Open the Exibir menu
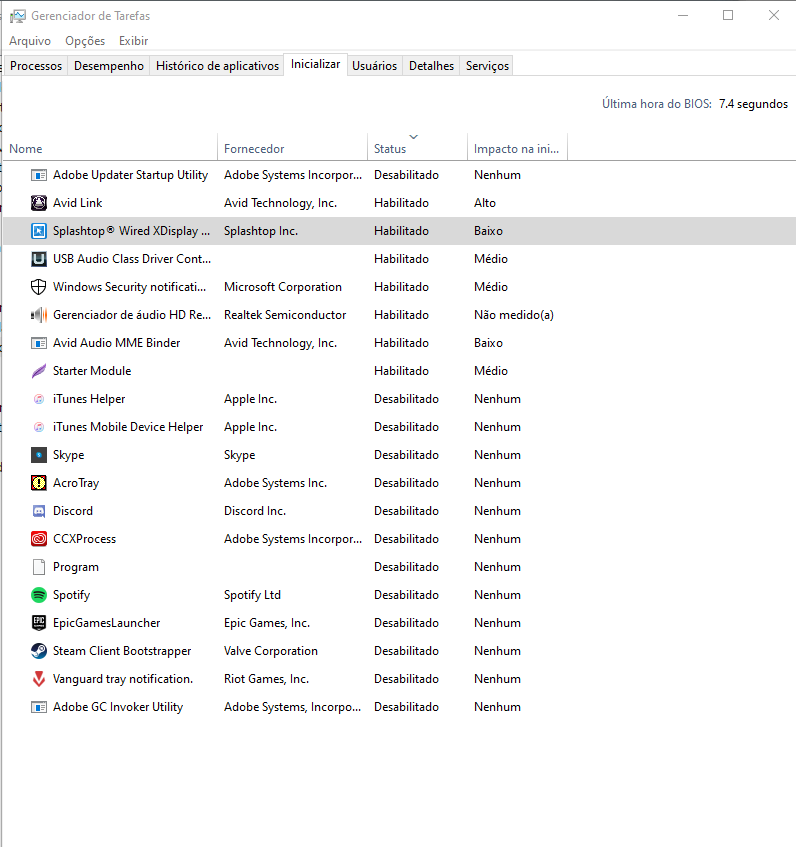This screenshot has height=847, width=796. click(x=133, y=41)
